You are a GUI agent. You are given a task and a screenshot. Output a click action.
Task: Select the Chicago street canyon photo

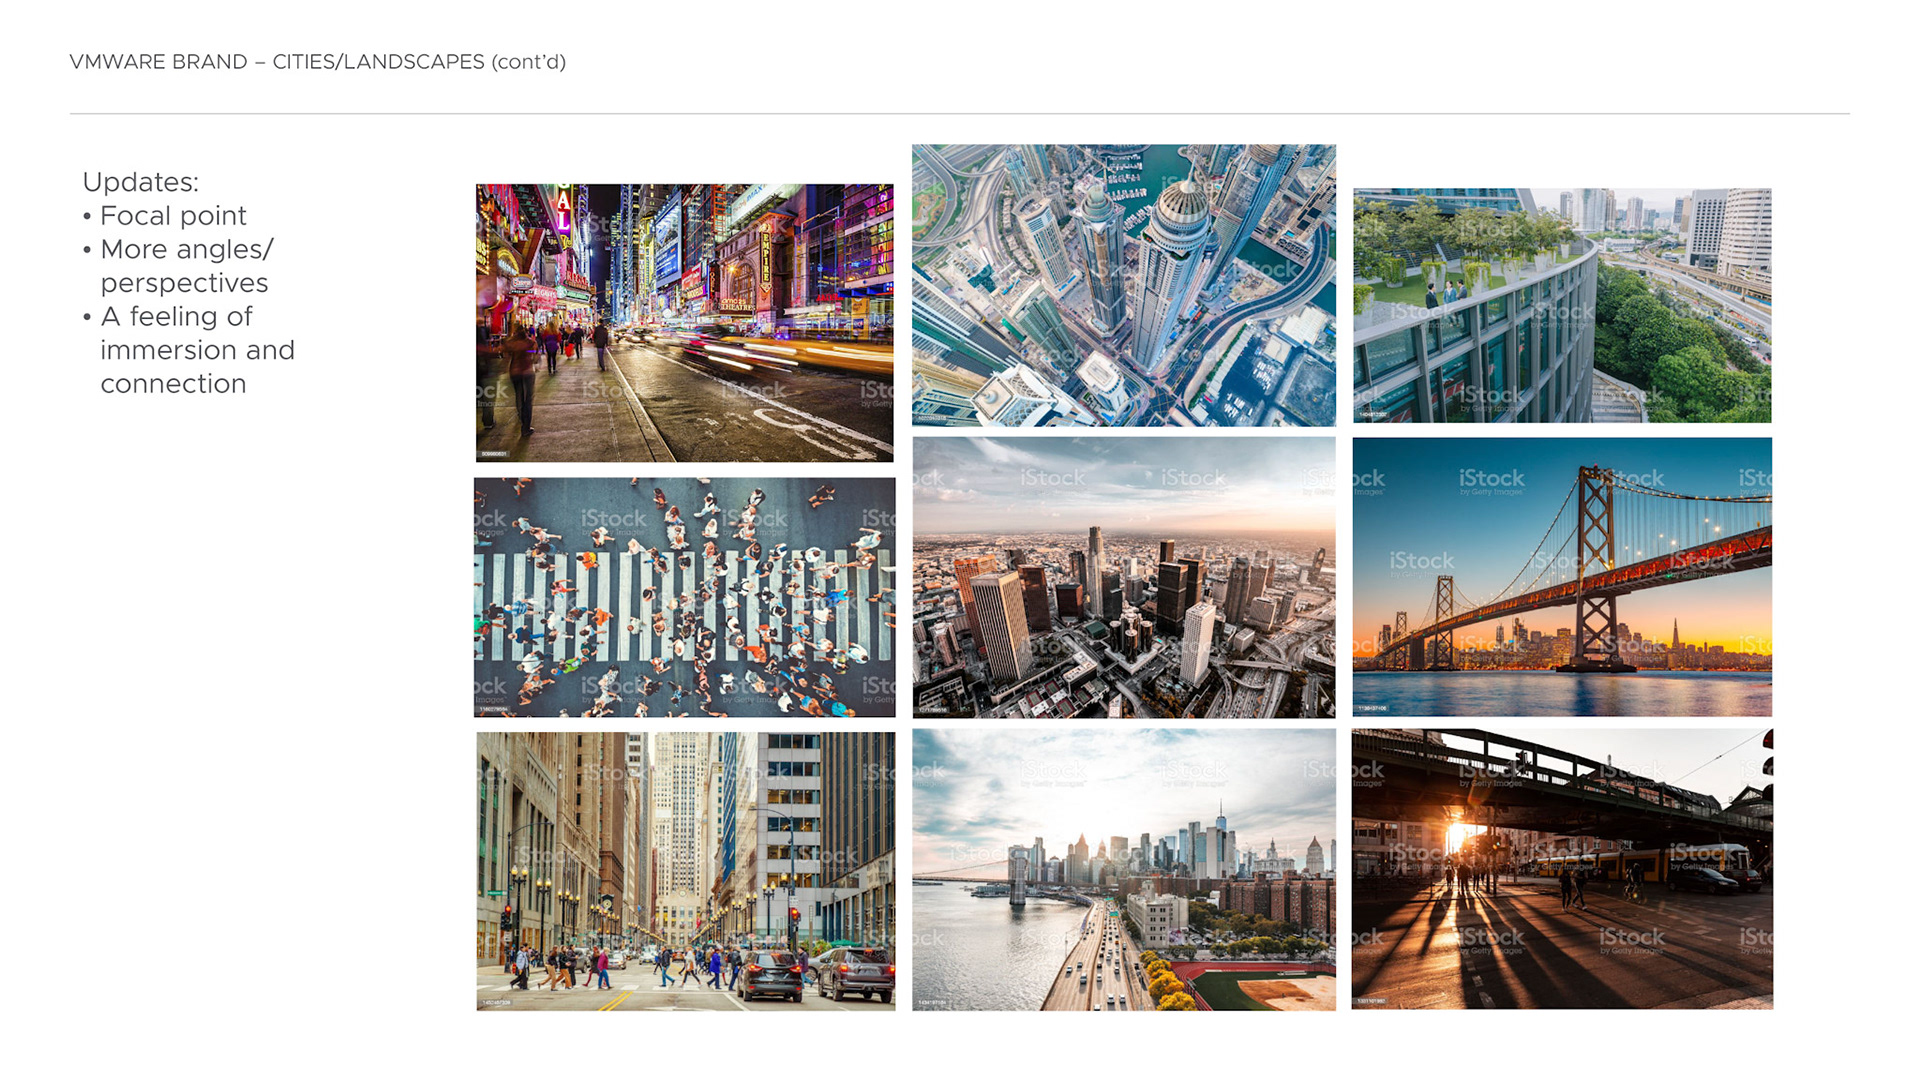(x=686, y=871)
